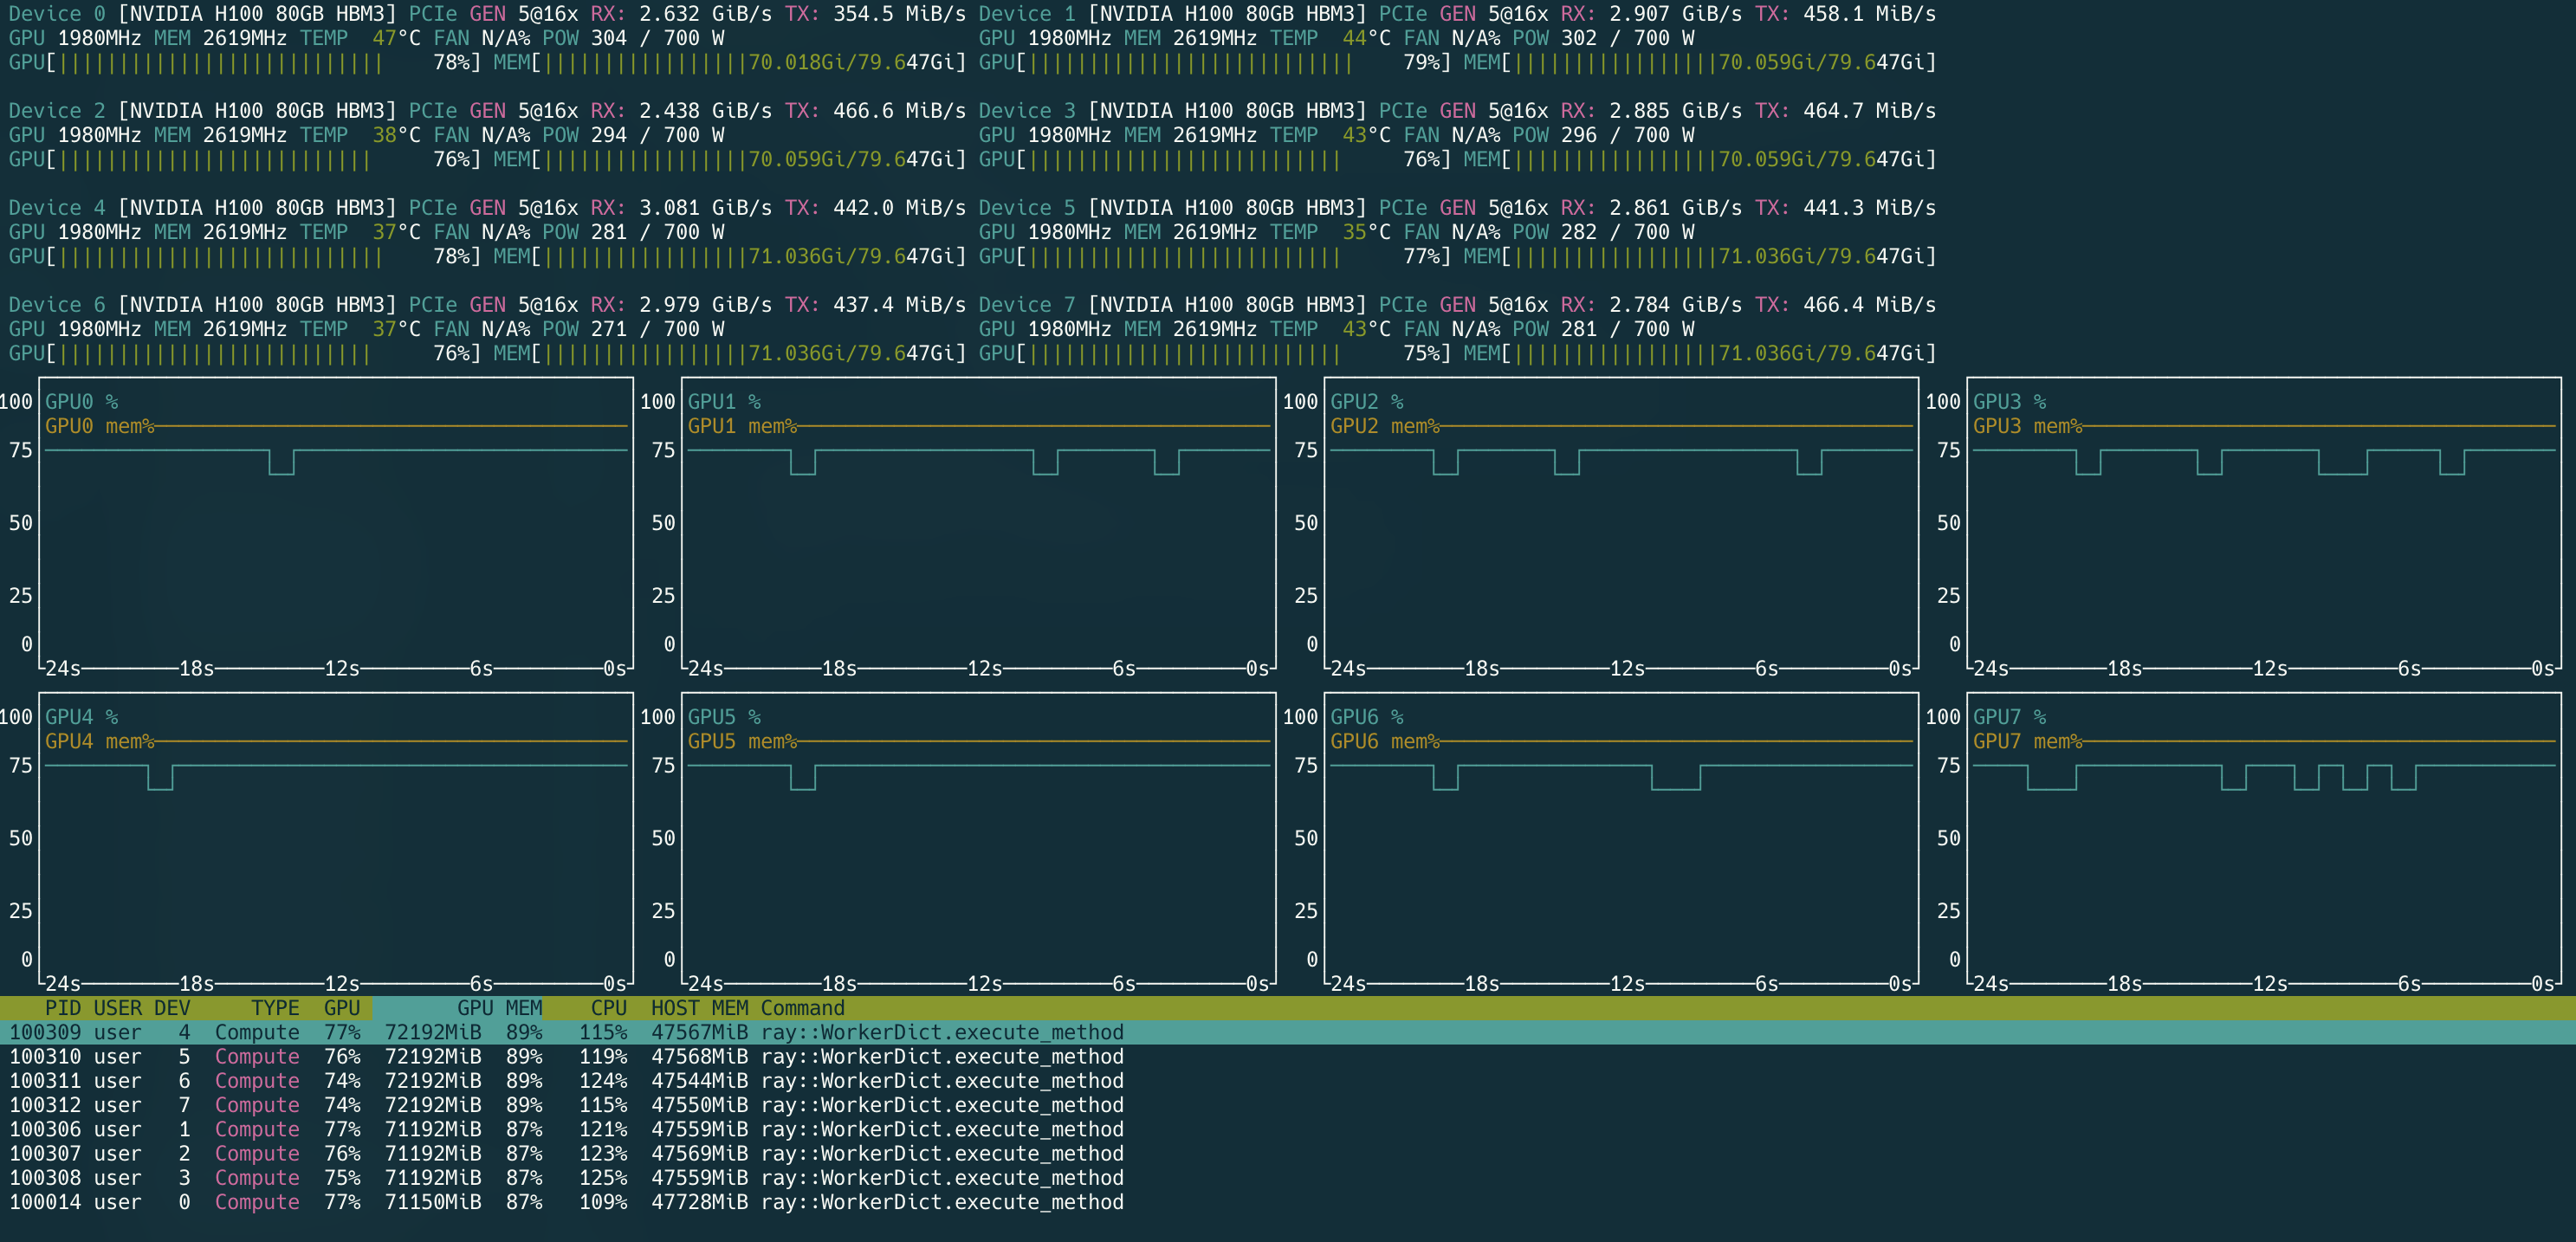
Task: Sort by GPU MEM column header
Action: coord(500,1008)
